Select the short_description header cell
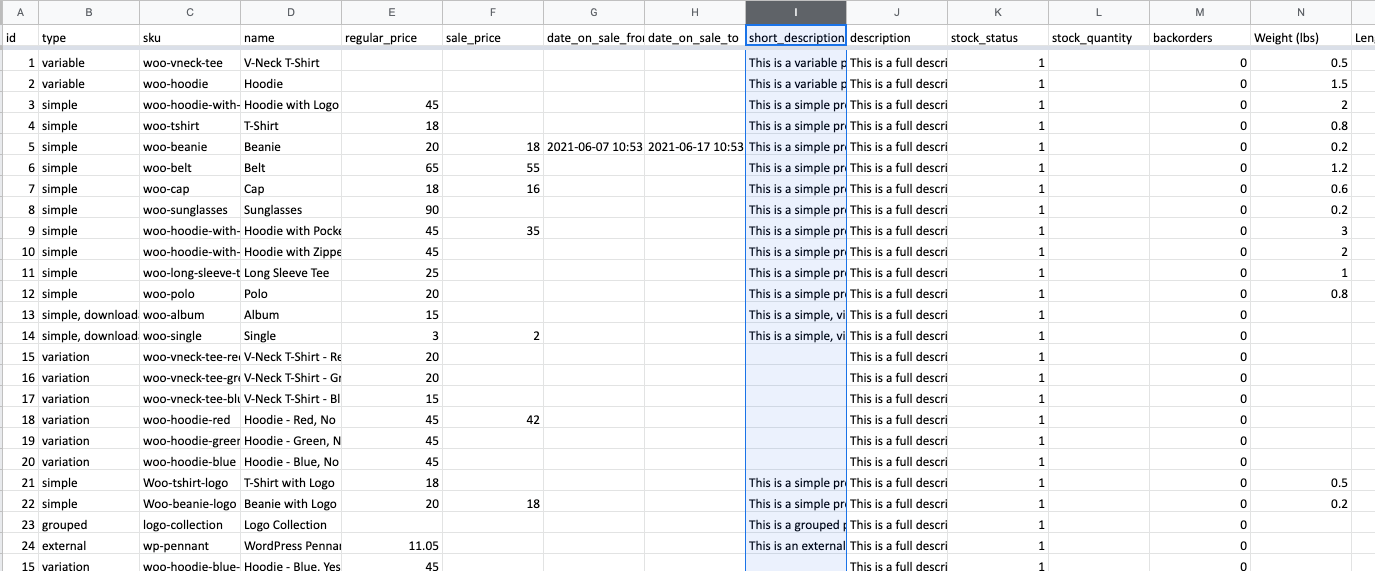Image resolution: width=1375 pixels, height=571 pixels. point(796,38)
